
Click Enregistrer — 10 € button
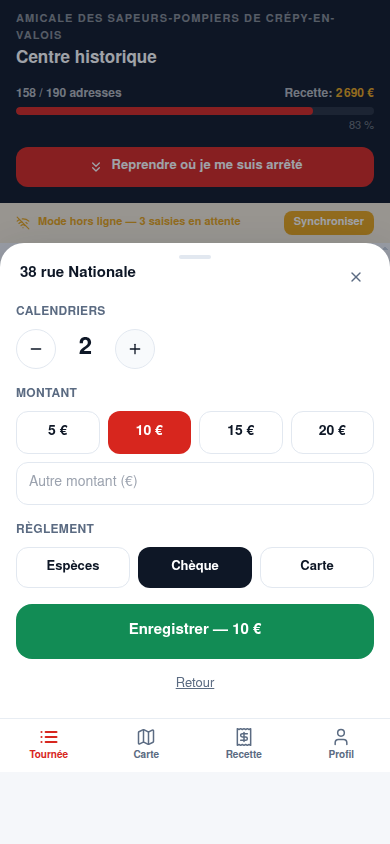195,631
